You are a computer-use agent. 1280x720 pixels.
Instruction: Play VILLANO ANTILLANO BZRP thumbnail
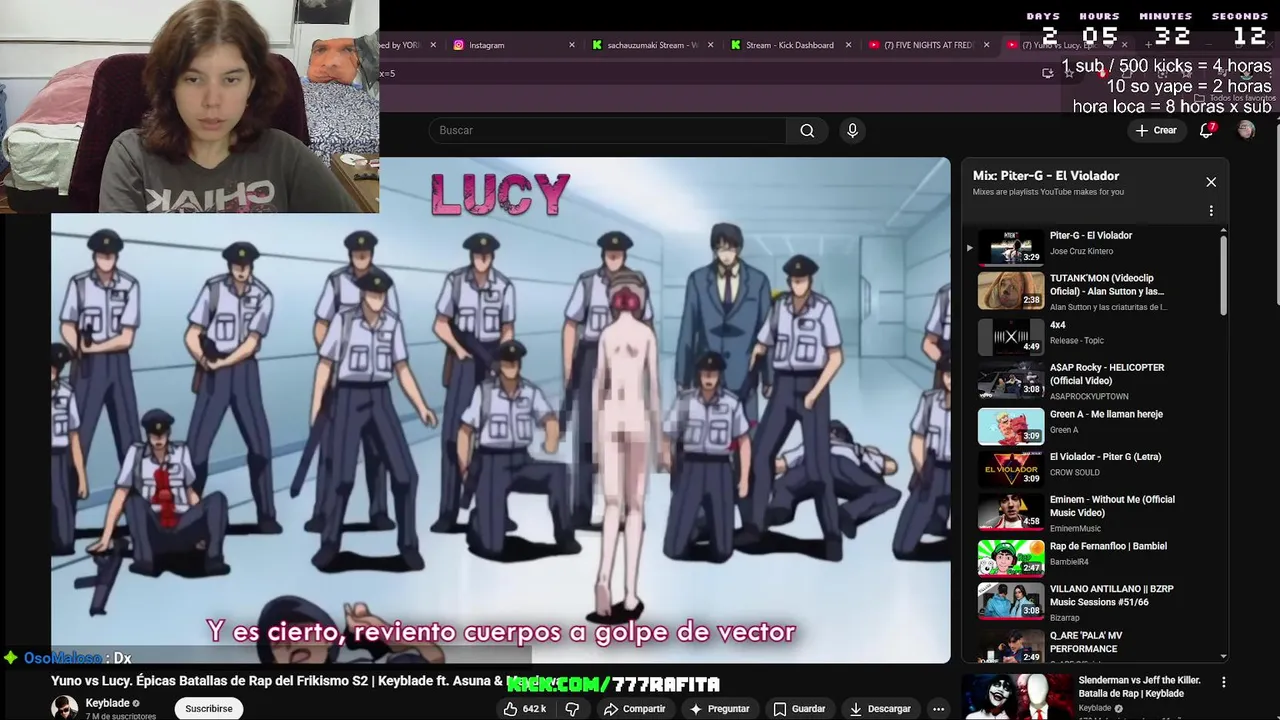pos(1011,602)
